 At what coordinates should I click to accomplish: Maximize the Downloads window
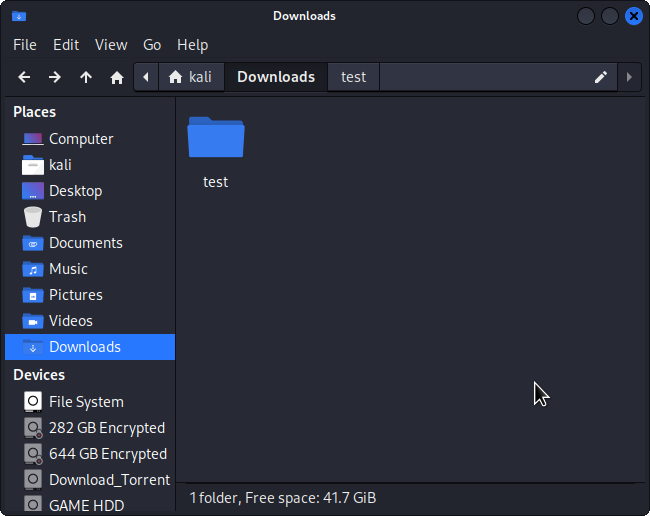point(610,16)
